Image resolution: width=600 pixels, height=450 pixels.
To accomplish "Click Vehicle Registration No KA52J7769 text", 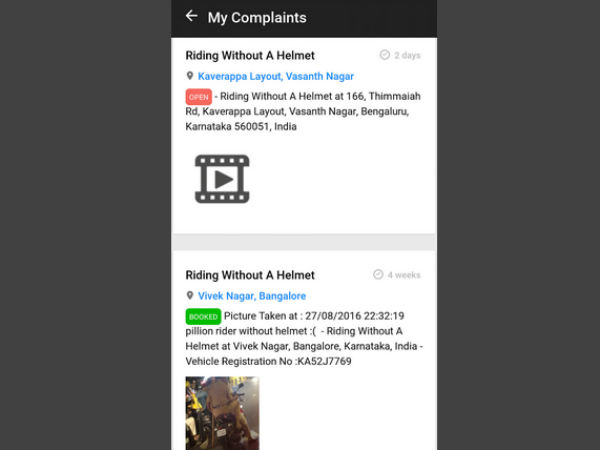I will pyautogui.click(x=268, y=361).
